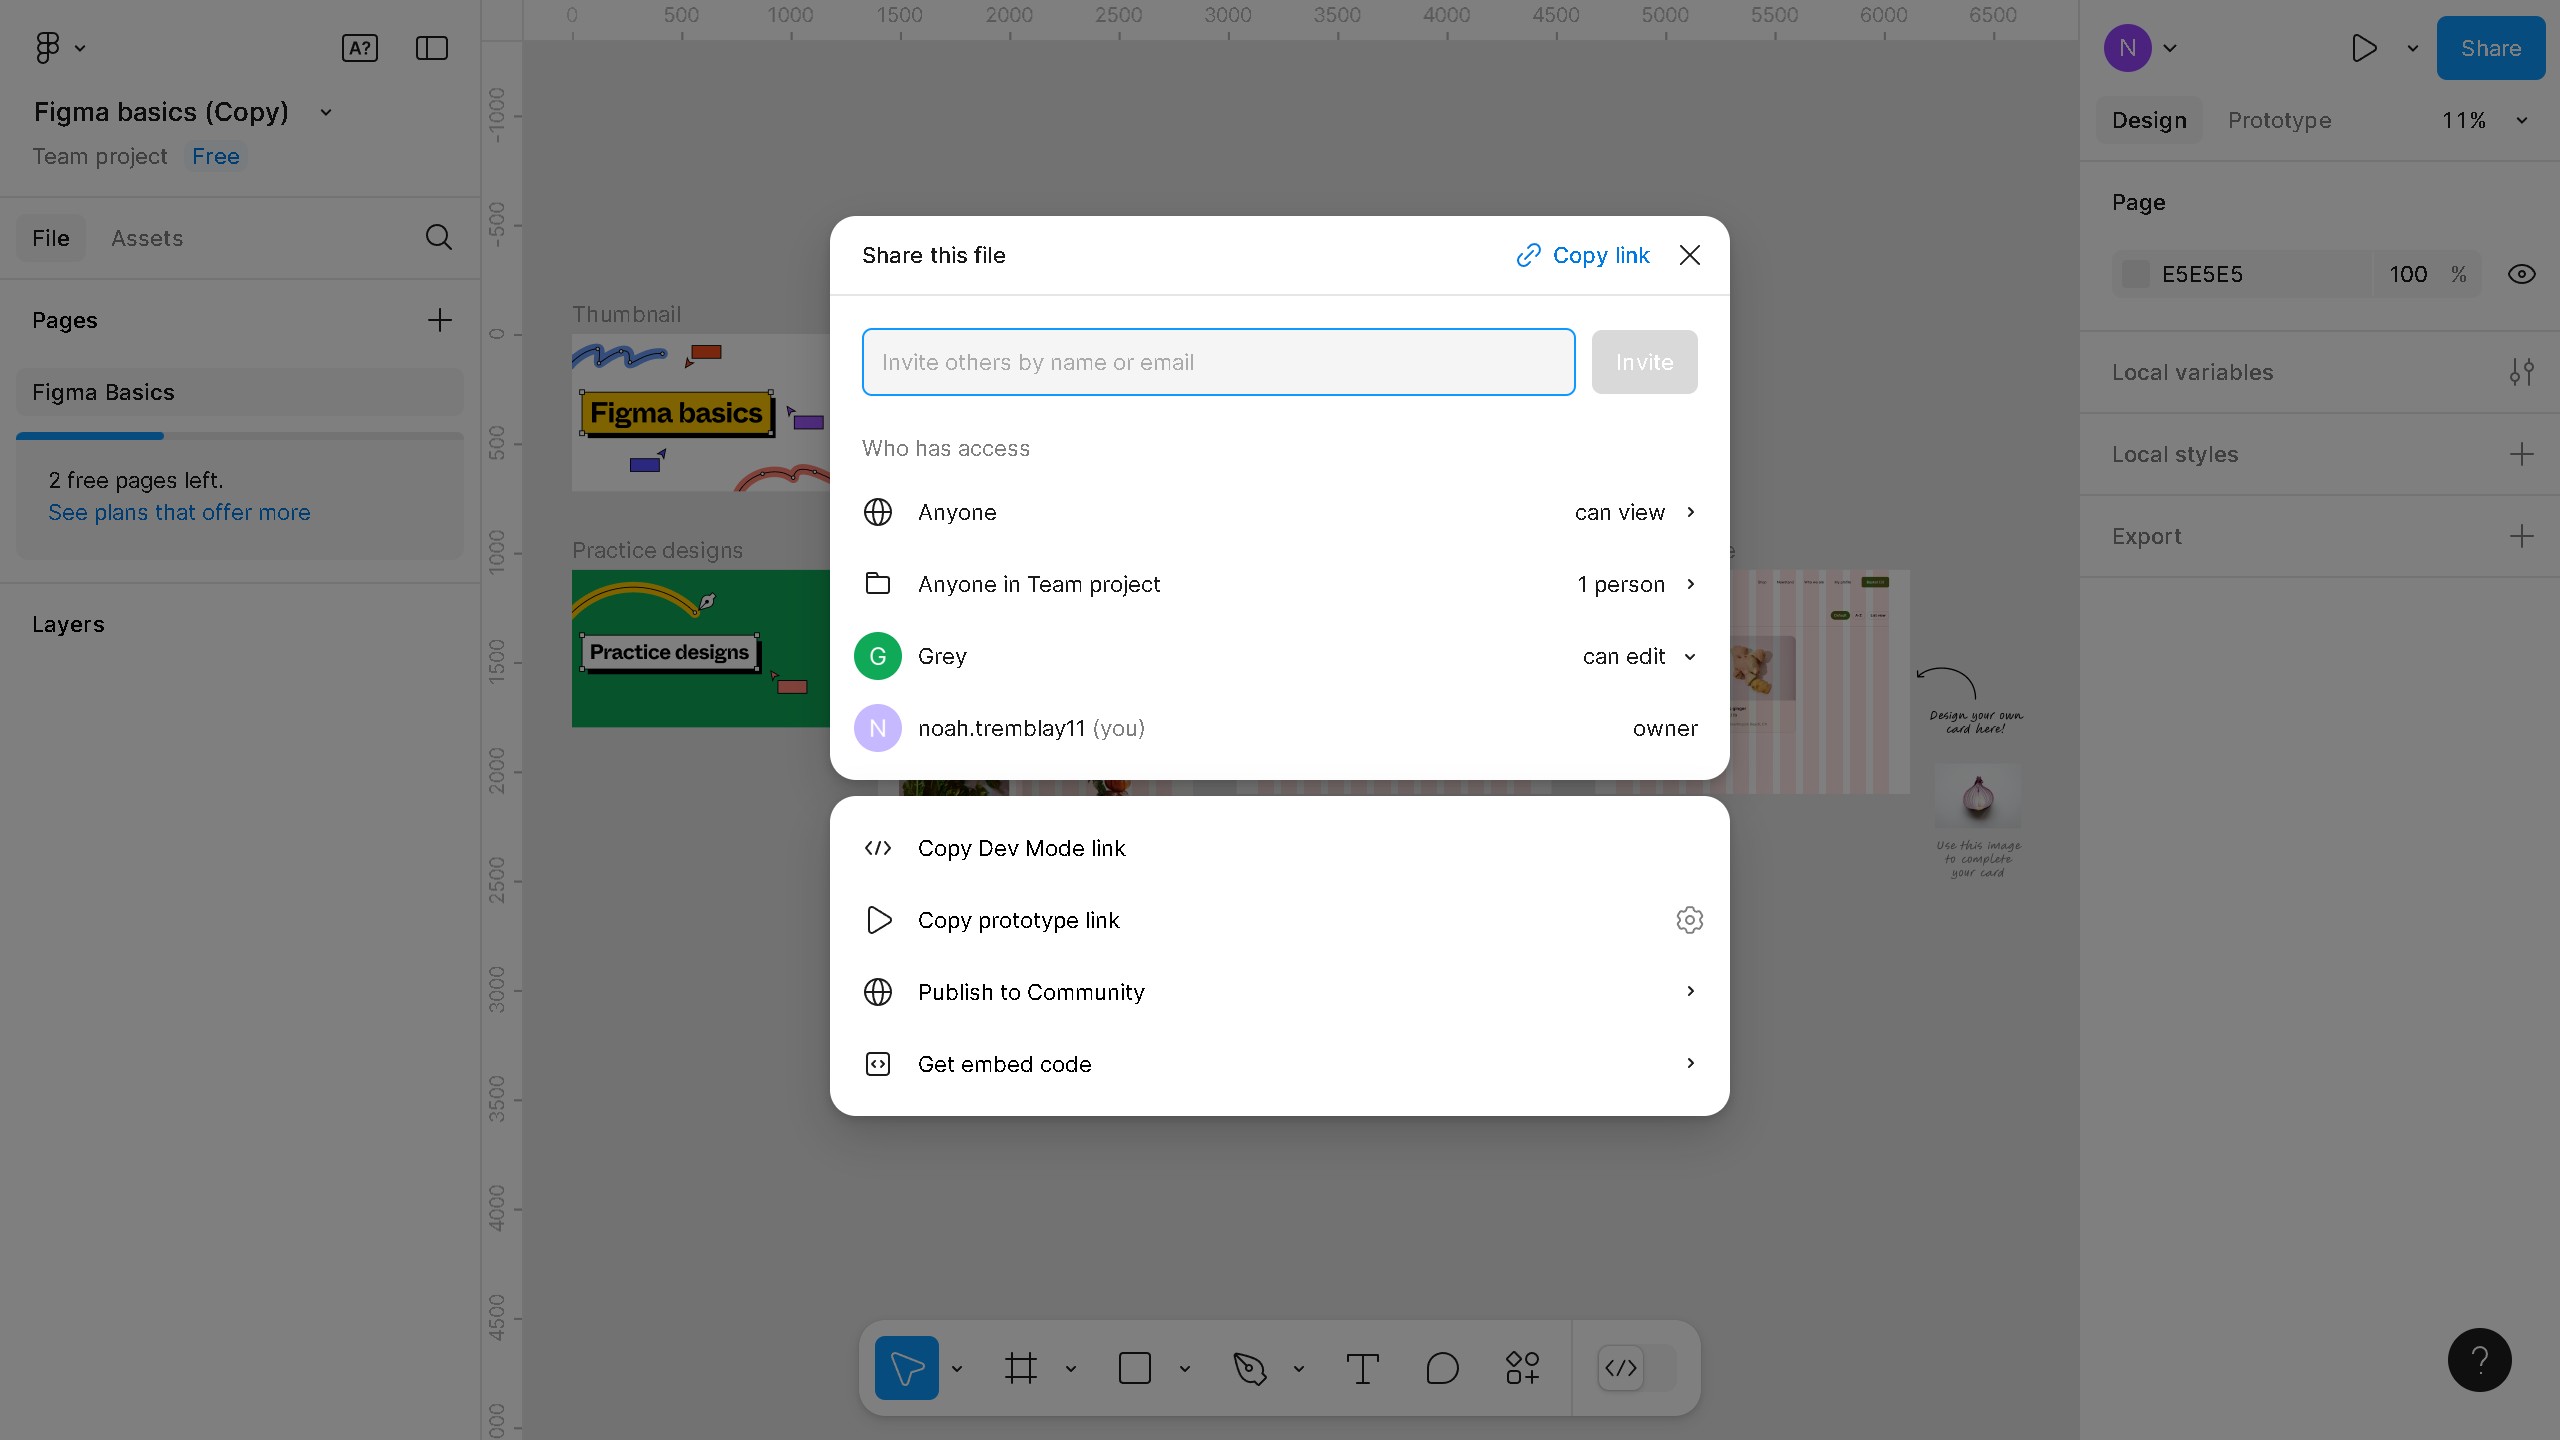Toggle Dev Mode switch in toolbar
Screen dimensions: 2560x1440
point(1636,1368)
